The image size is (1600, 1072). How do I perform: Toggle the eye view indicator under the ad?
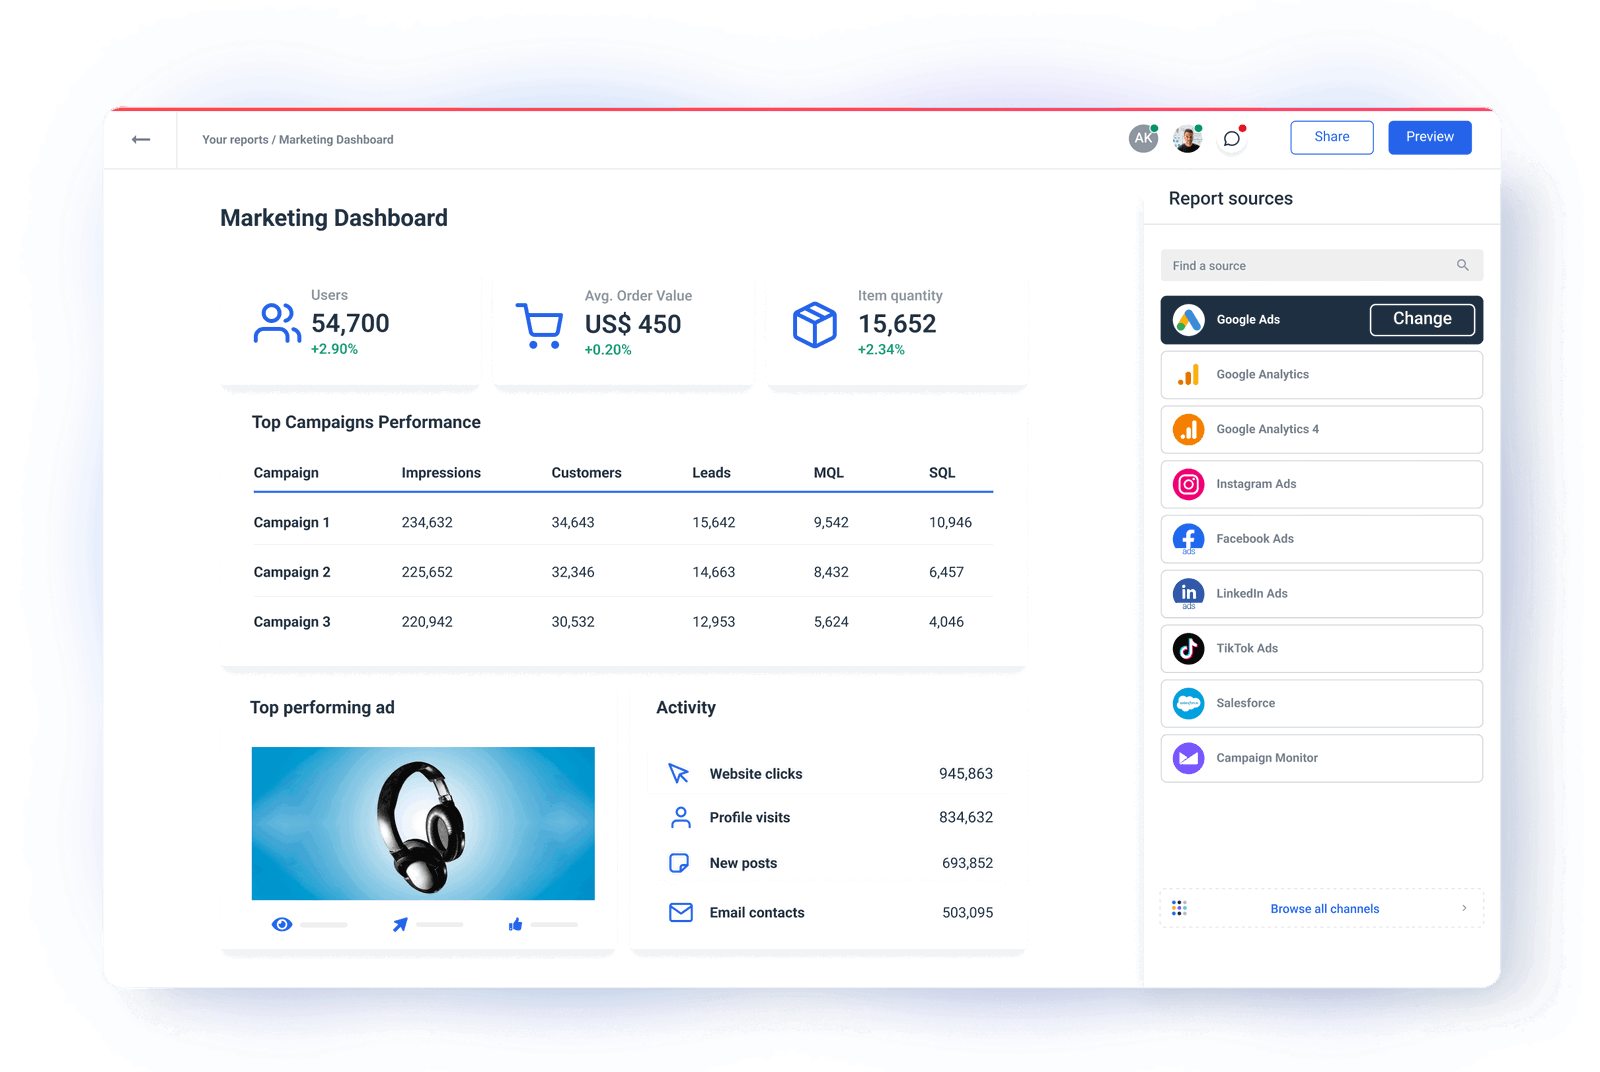tap(282, 924)
